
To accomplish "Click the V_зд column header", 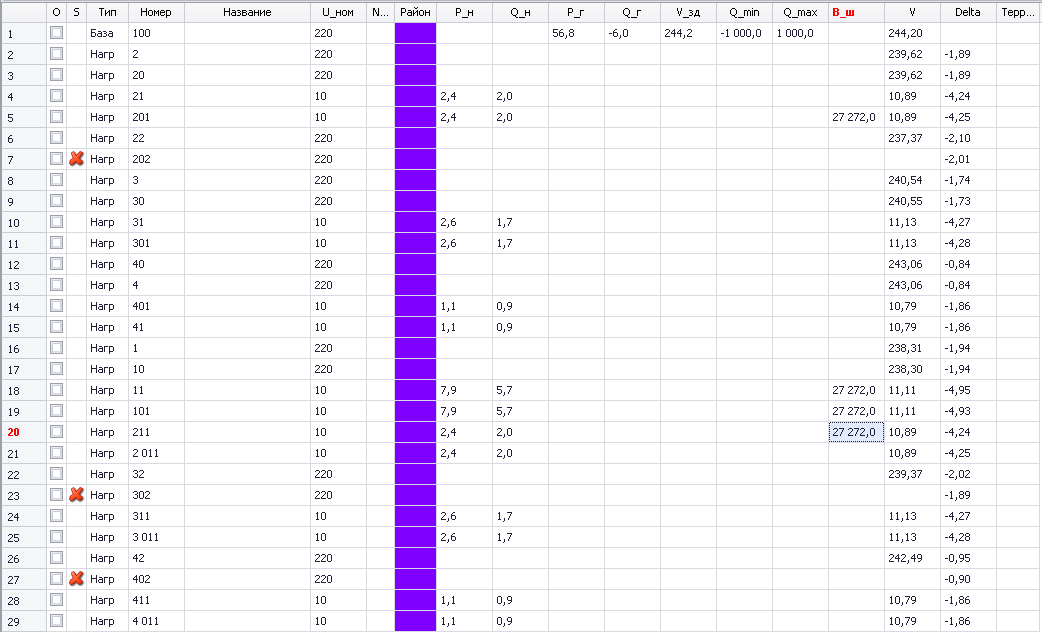I will [688, 12].
